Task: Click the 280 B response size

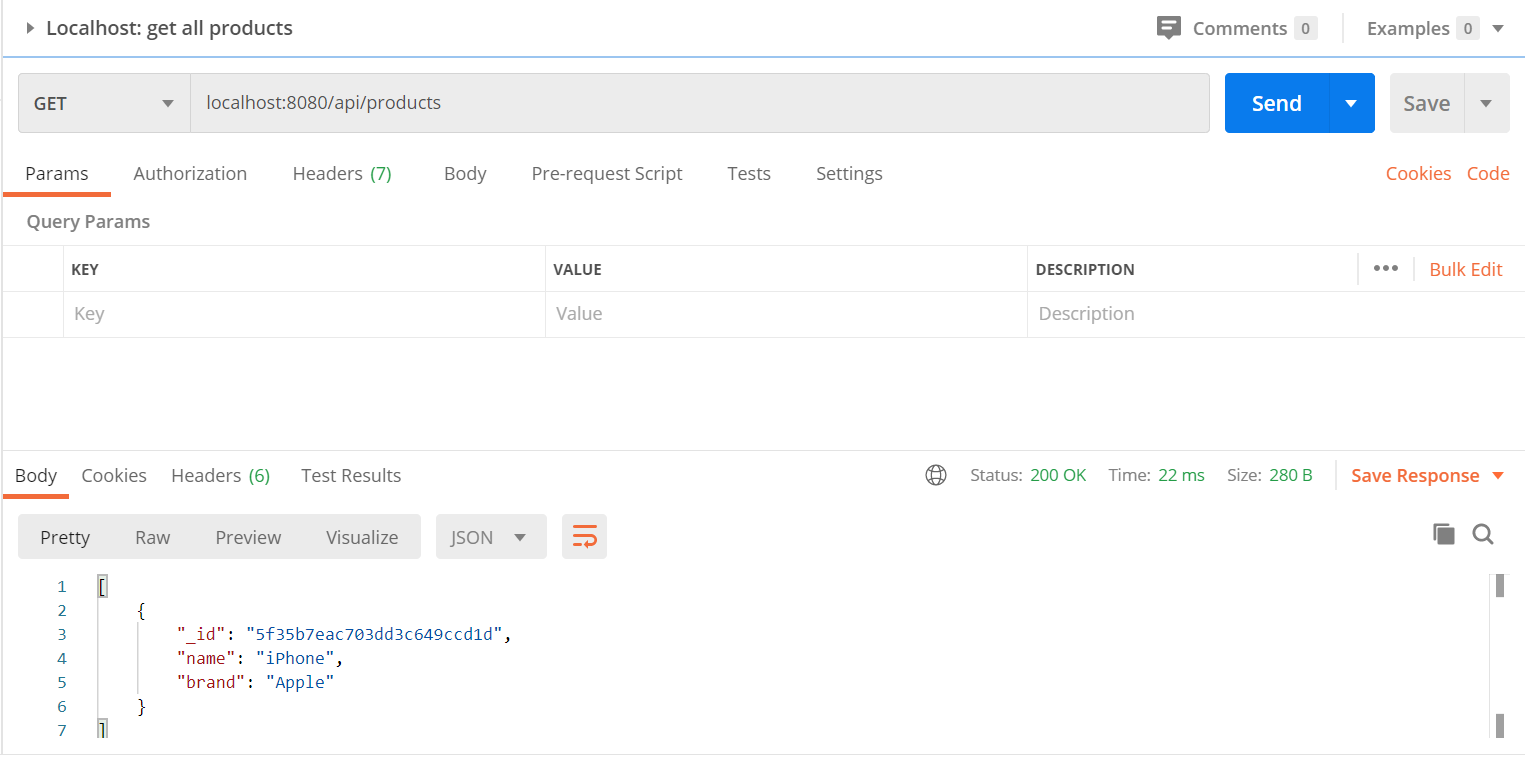Action: [x=1290, y=475]
